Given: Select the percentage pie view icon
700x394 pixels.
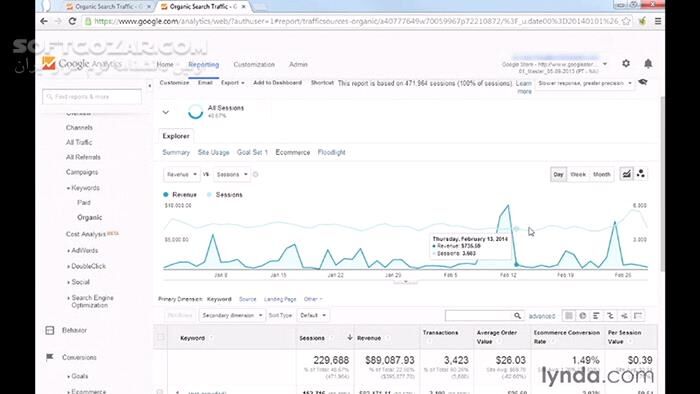Looking at the screenshot, I should 583,315.
